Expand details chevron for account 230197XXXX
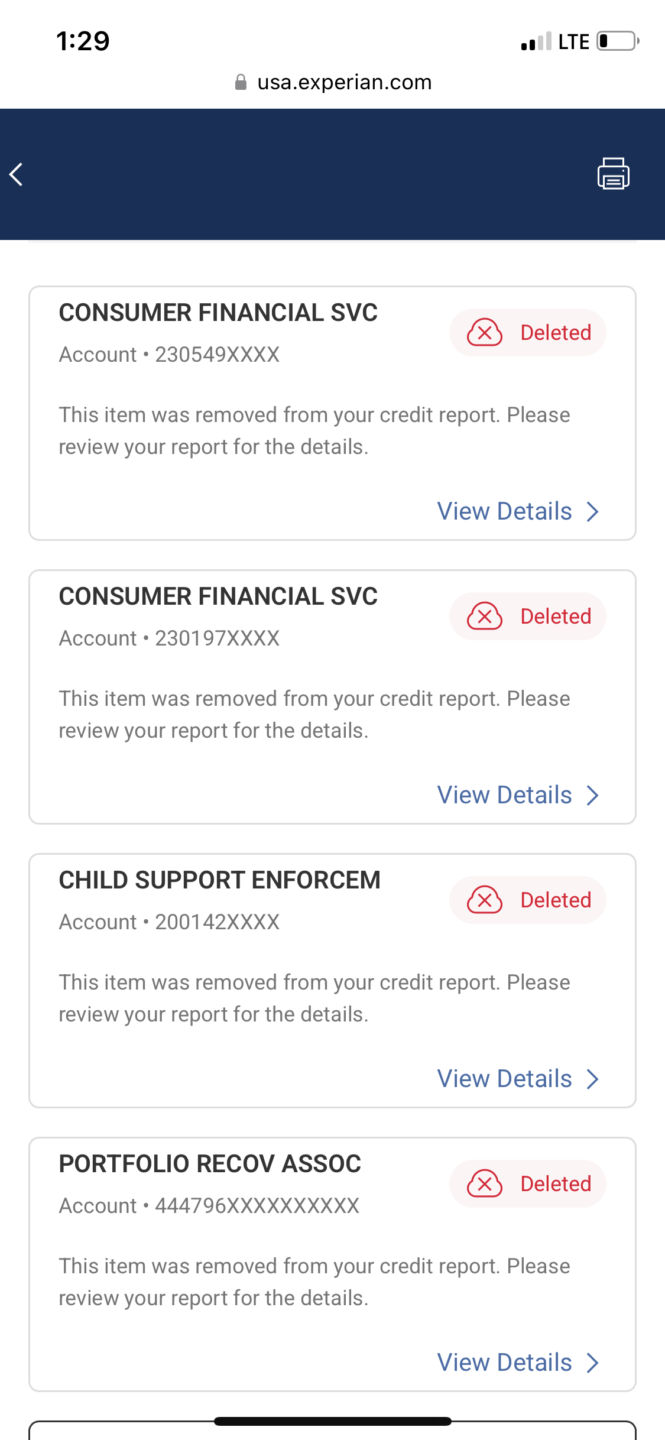Image resolution: width=665 pixels, height=1440 pixels. [593, 796]
